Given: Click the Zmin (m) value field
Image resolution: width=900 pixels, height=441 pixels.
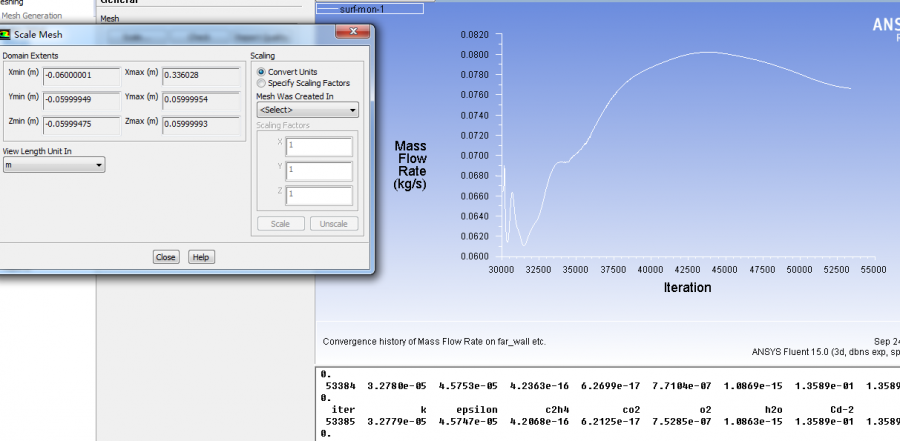Looking at the screenshot, I should tap(82, 124).
